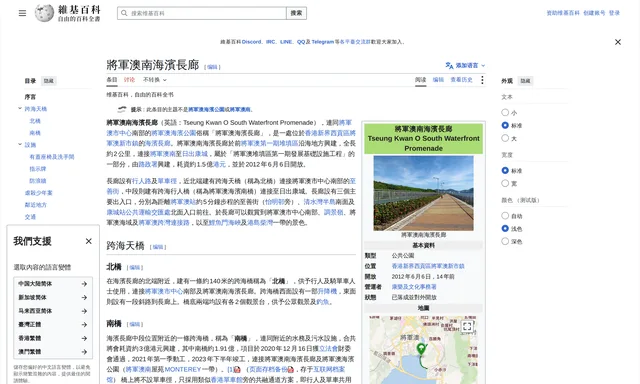Open the 编辑 edit tab
This screenshot has height=384, width=640.
tap(438, 80)
